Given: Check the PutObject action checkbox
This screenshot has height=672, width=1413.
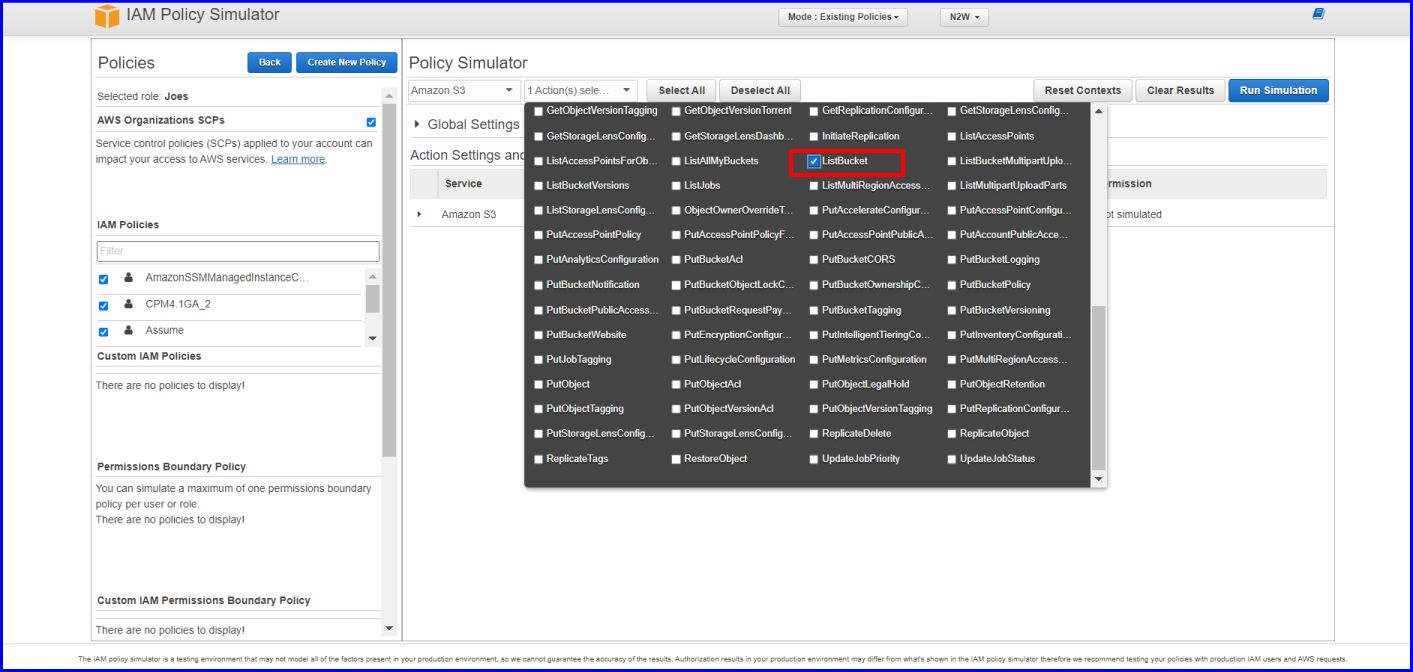Looking at the screenshot, I should pos(539,385).
